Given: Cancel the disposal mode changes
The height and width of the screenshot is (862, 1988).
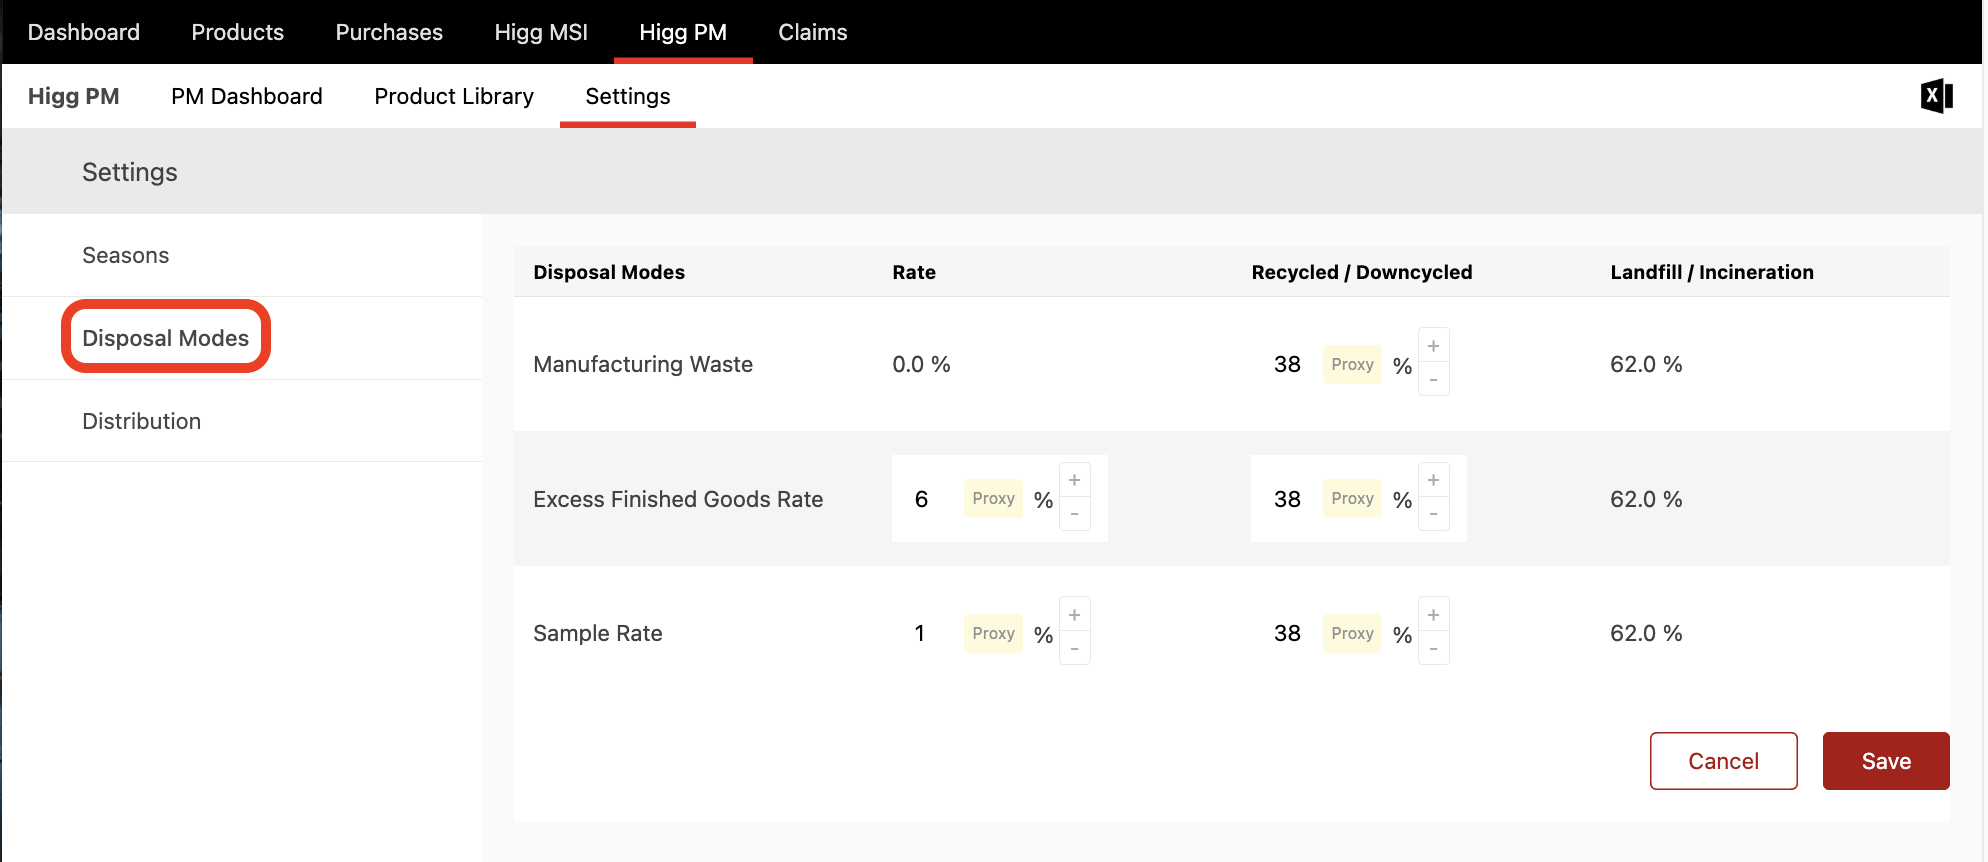Looking at the screenshot, I should [1723, 761].
